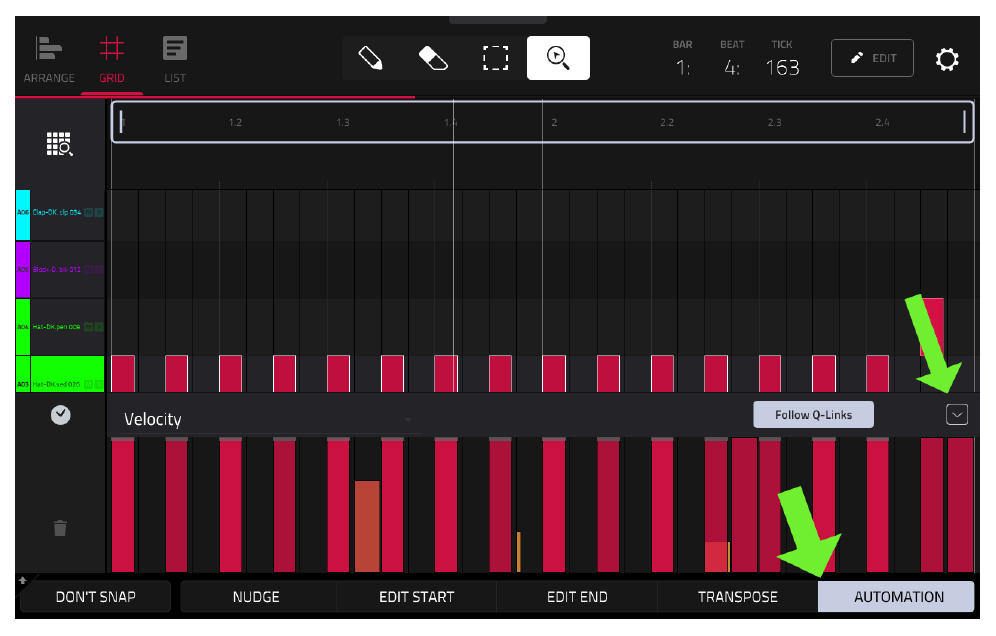996x636 pixels.
Task: Click the cyan A06 pad label
Action: (x=23, y=215)
